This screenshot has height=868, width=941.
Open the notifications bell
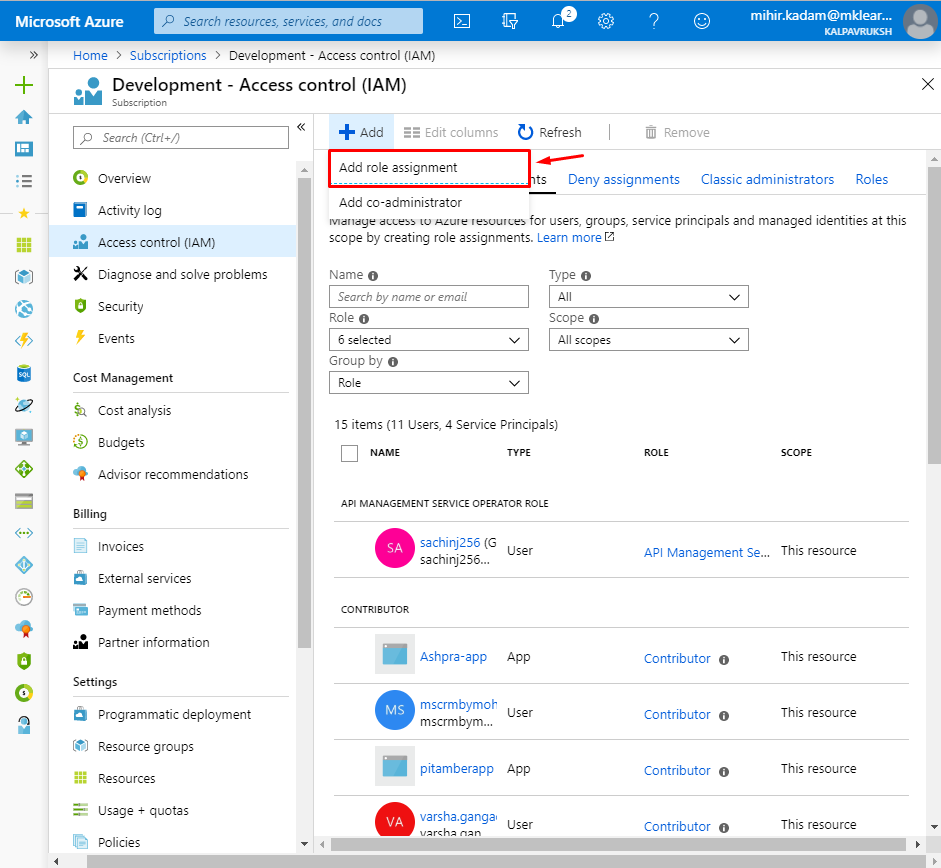[558, 22]
